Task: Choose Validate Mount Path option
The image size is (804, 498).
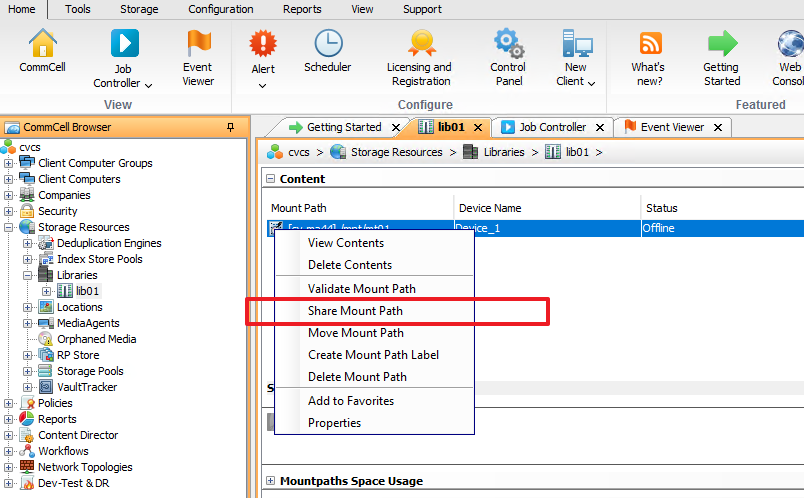Action: (361, 289)
